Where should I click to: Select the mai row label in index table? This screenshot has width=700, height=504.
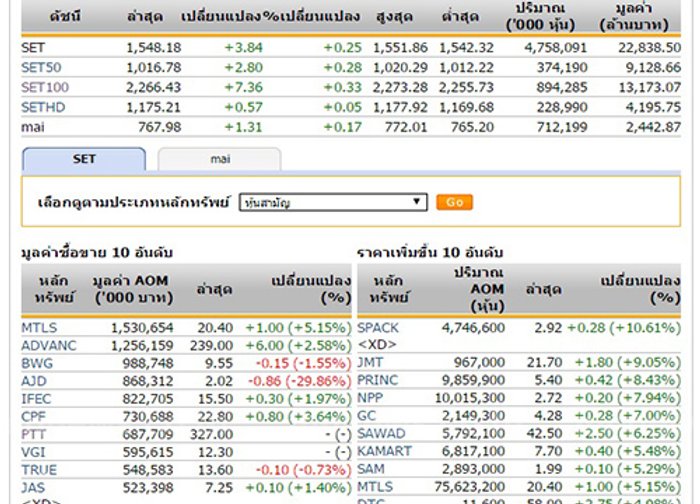(x=33, y=127)
